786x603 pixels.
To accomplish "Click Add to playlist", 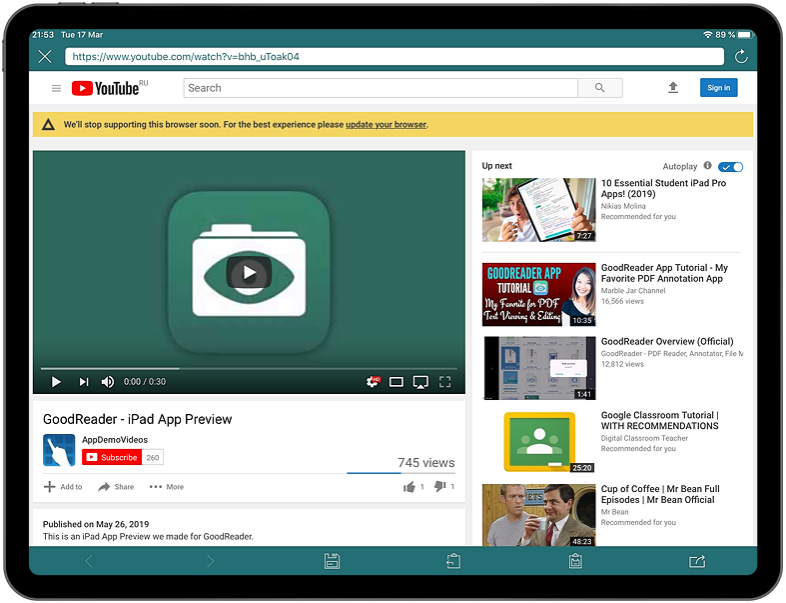I will pyautogui.click(x=63, y=487).
